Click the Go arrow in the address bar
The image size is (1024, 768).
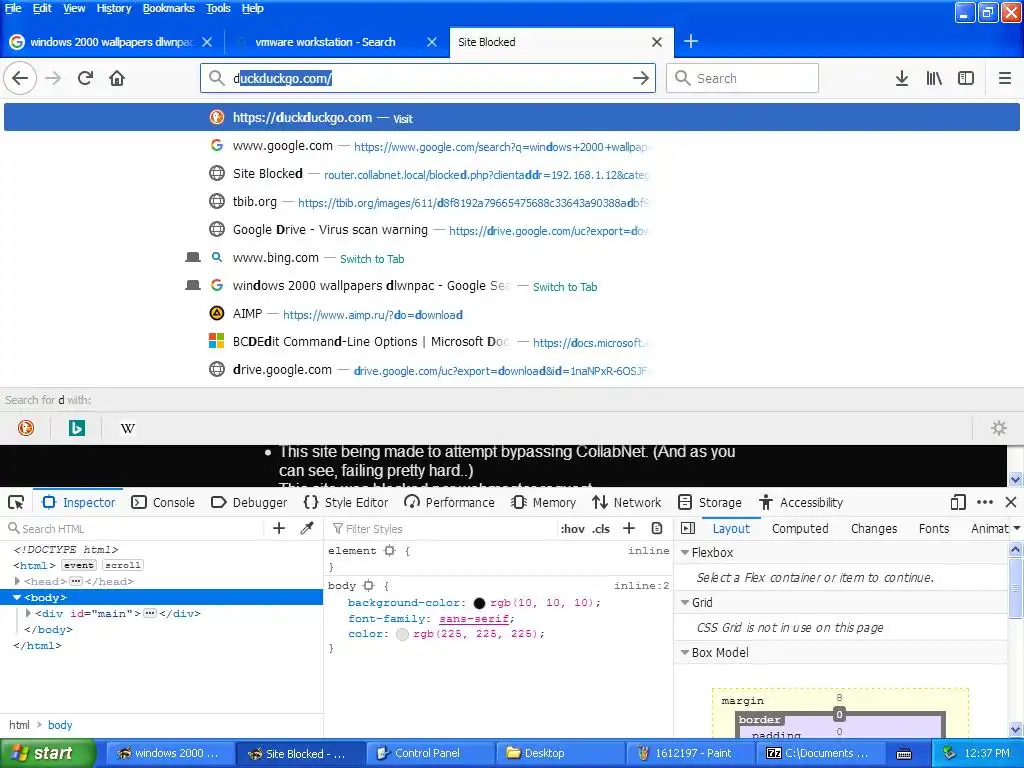[x=641, y=78]
